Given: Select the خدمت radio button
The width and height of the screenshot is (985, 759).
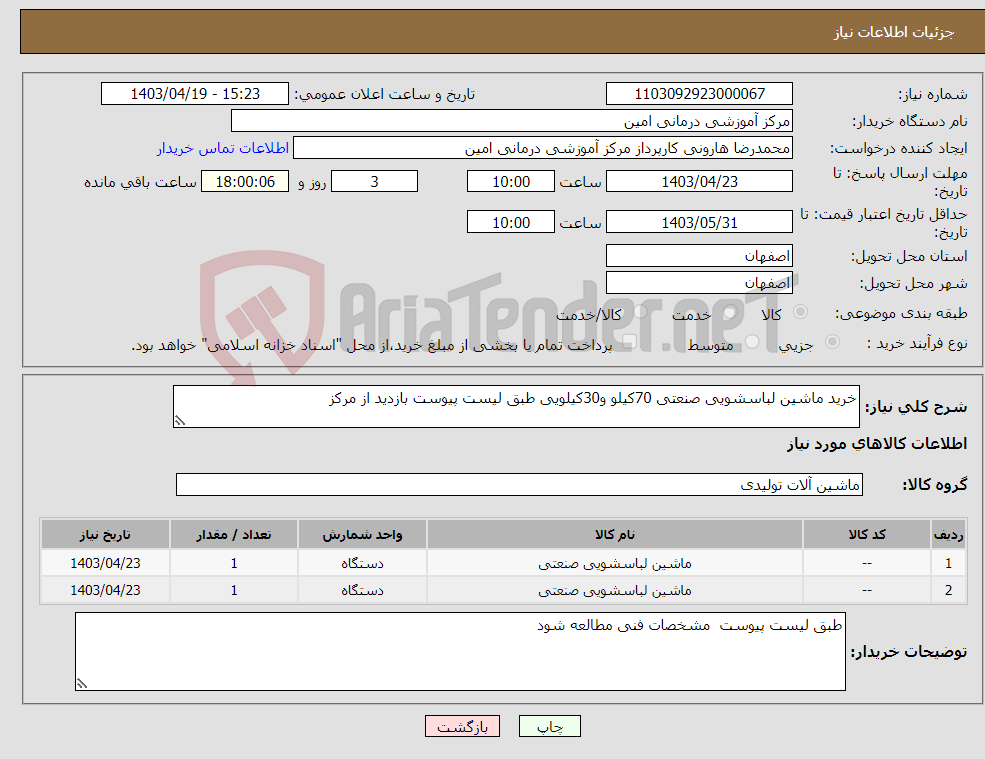Looking at the screenshot, I should tap(730, 312).
